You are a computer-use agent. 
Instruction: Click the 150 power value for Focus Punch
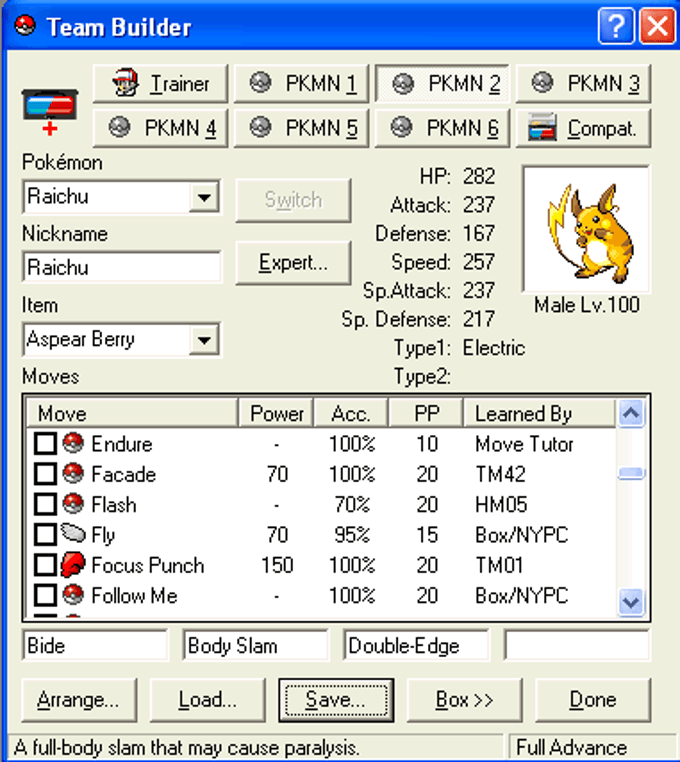click(x=277, y=565)
